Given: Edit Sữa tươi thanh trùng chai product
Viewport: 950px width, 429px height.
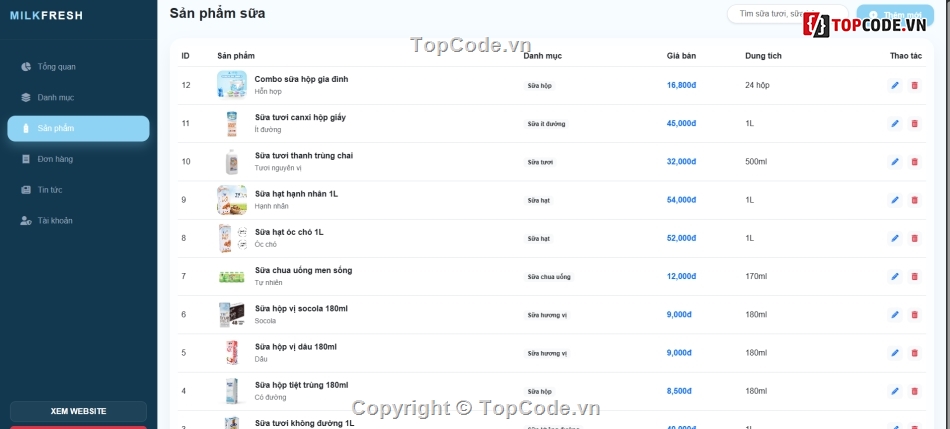Looking at the screenshot, I should 895,162.
